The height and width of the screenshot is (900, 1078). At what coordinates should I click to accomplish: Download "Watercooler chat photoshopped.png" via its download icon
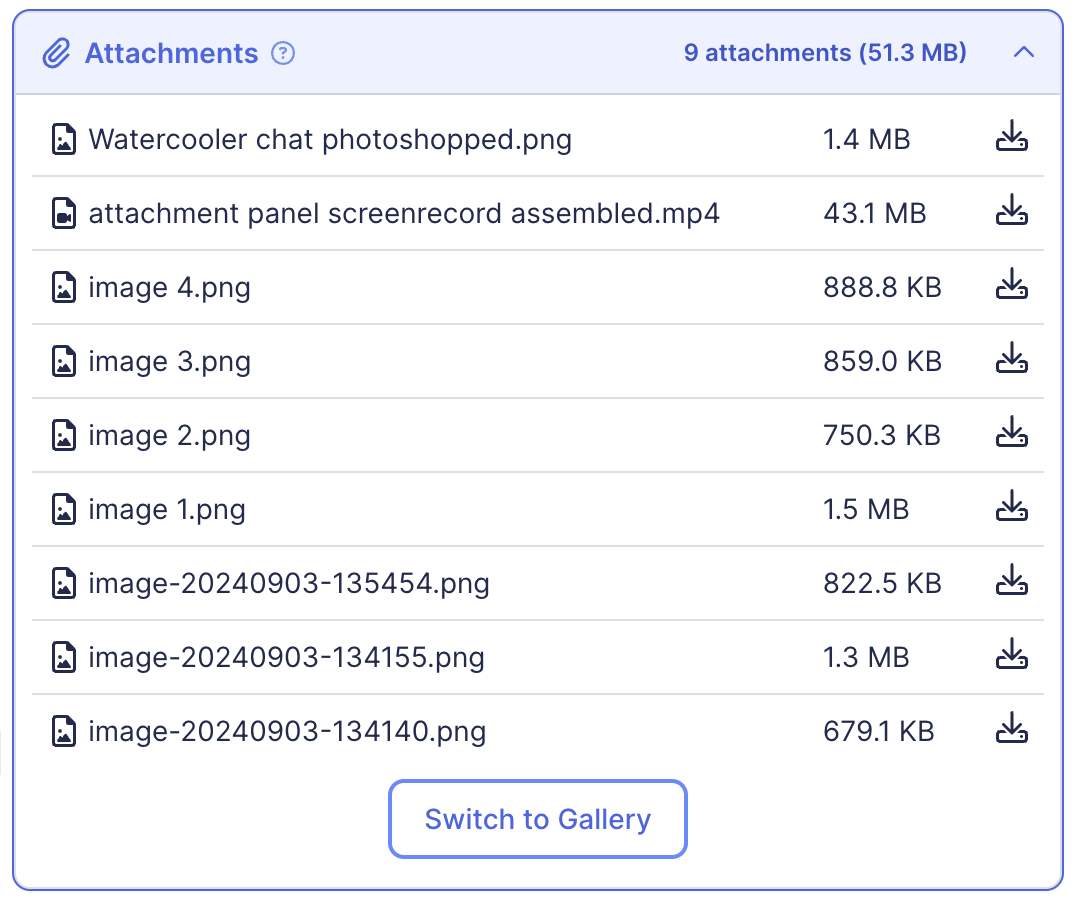[x=1011, y=137]
